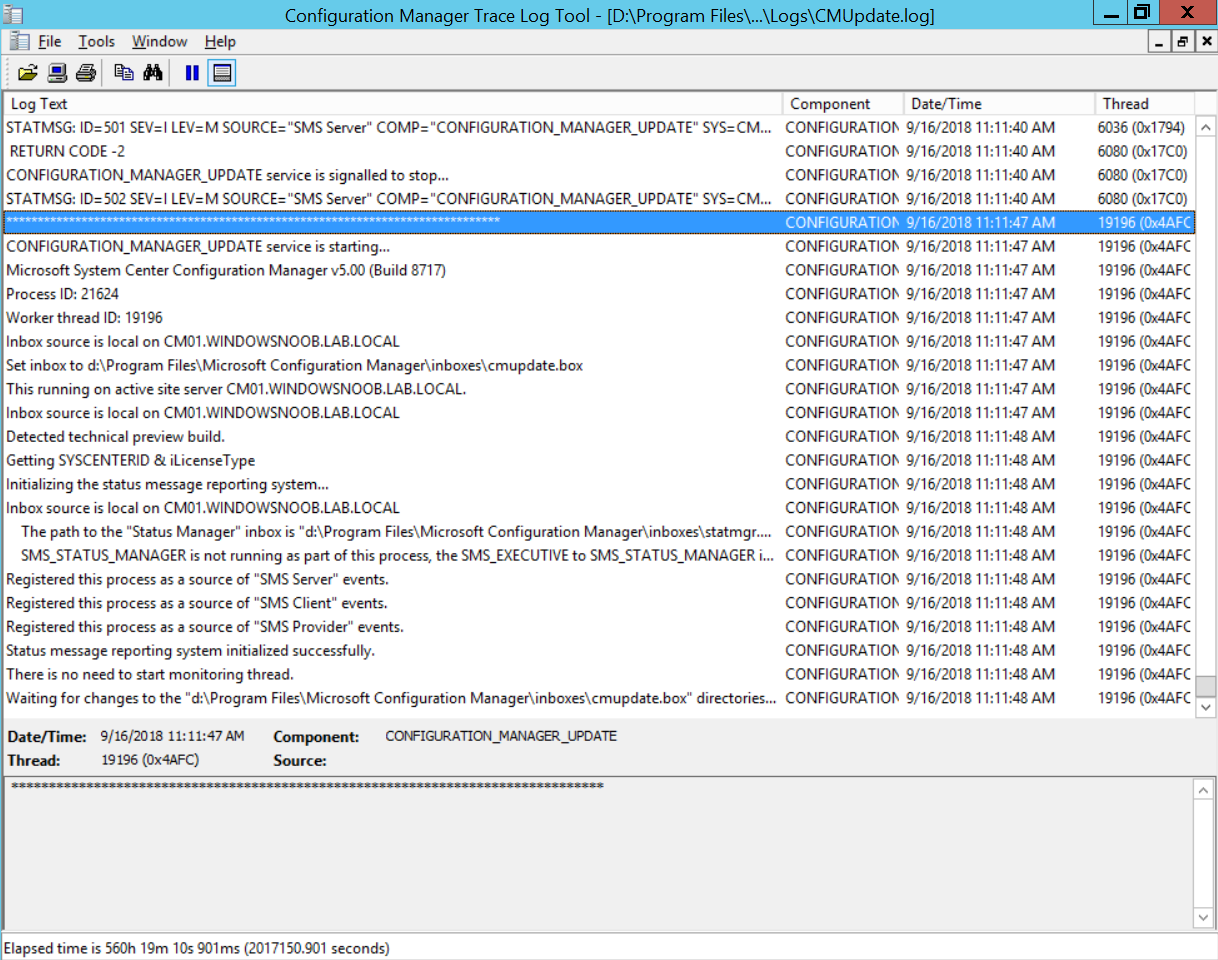Select the 'Process ID: 21624' line
1218x960 pixels.
[599, 294]
